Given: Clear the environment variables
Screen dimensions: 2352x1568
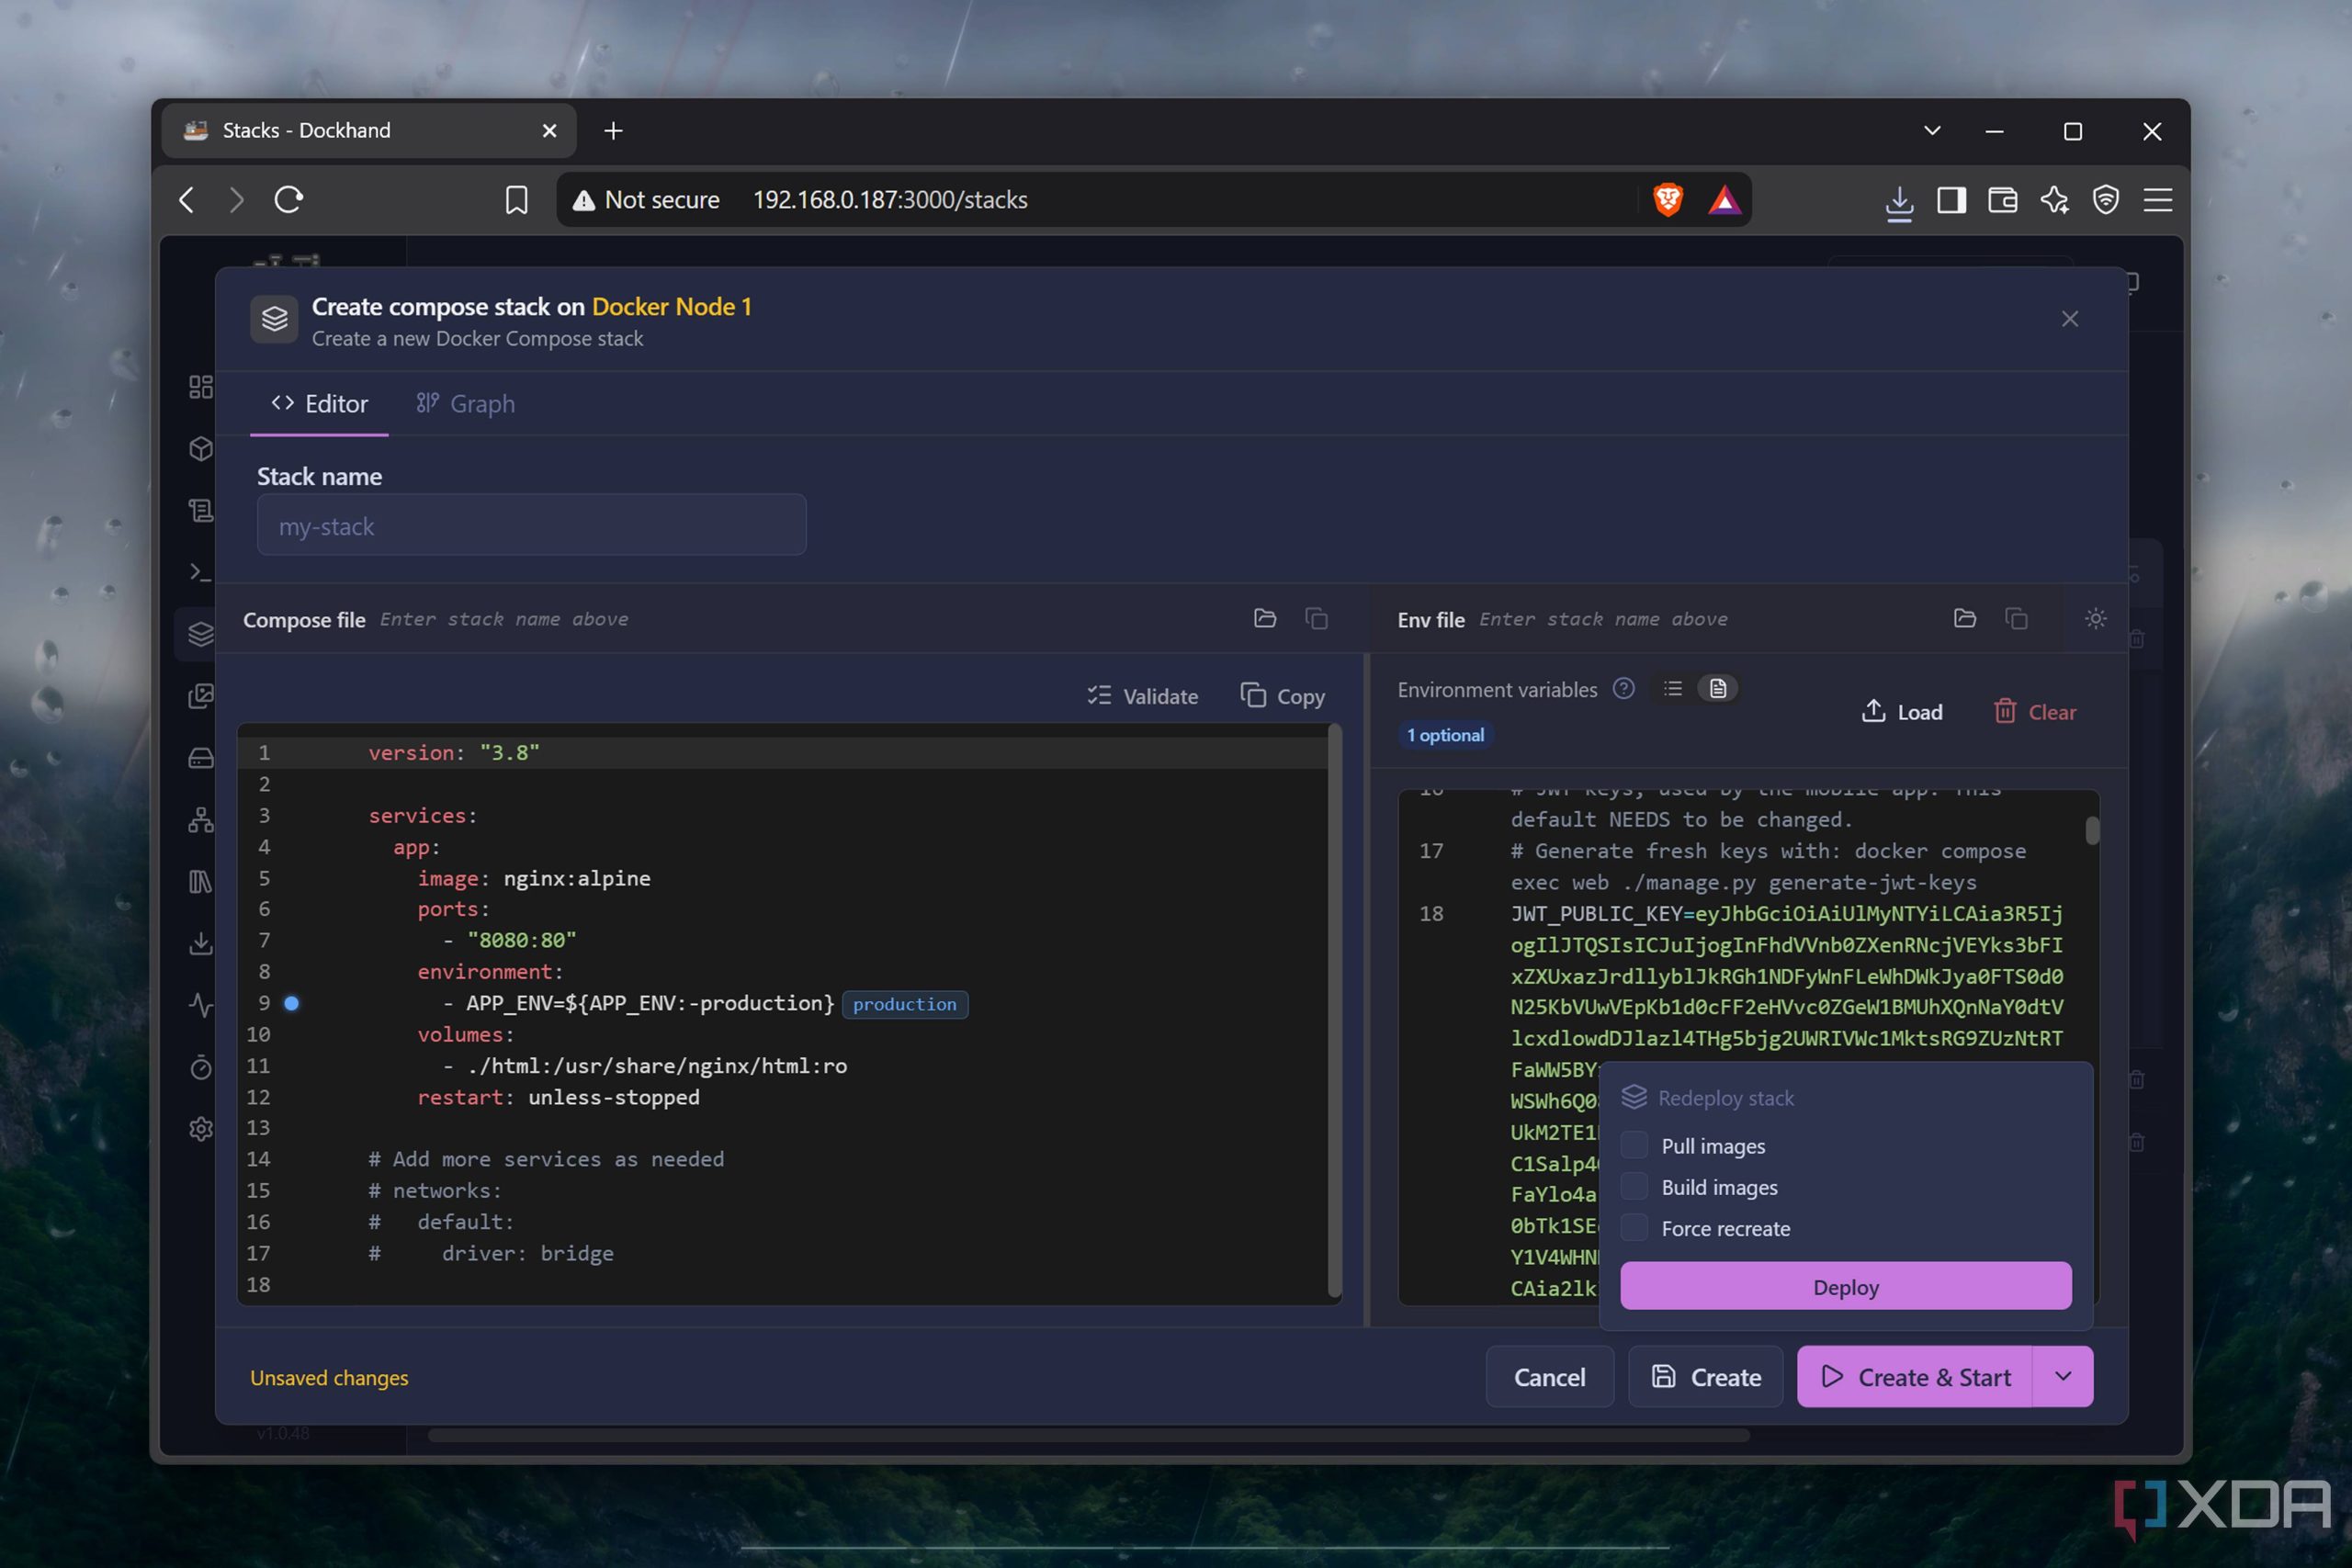Looking at the screenshot, I should coord(2035,712).
